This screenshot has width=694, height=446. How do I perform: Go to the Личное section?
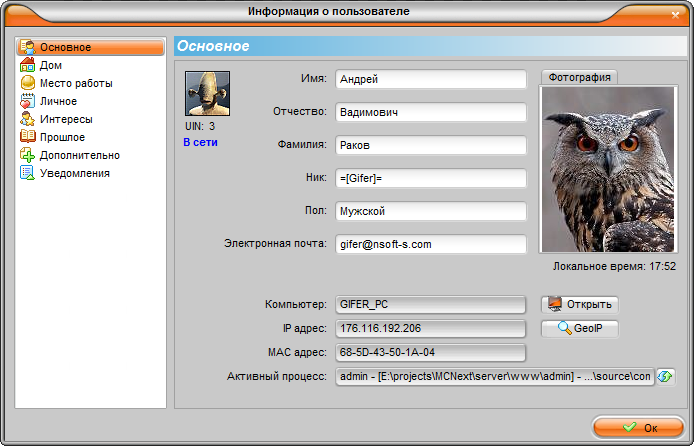pyautogui.click(x=58, y=101)
